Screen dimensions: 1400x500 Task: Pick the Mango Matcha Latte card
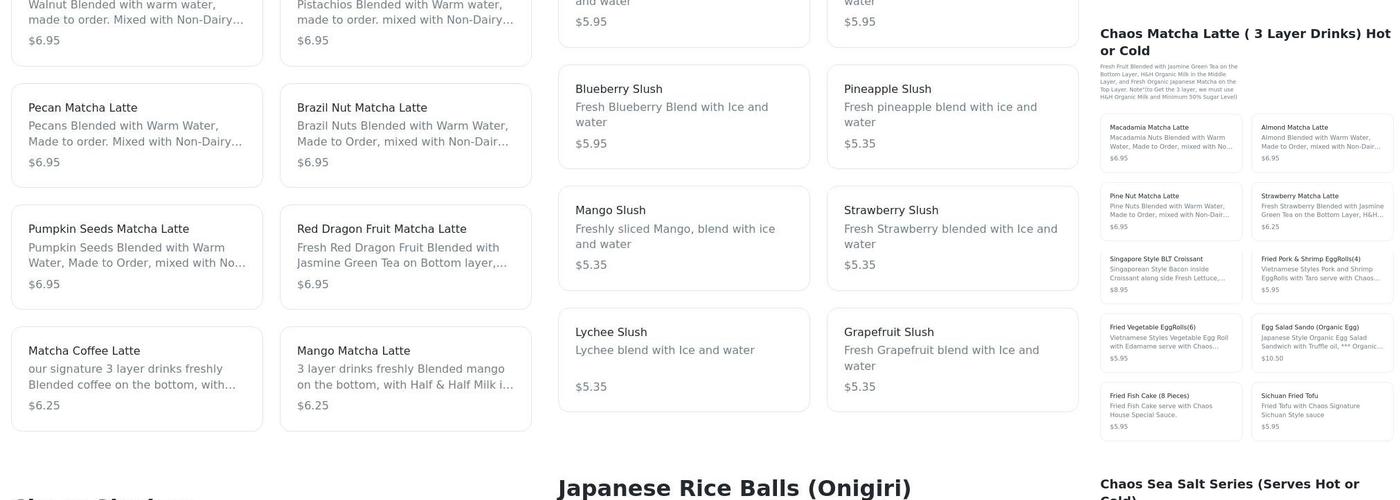tap(405, 378)
